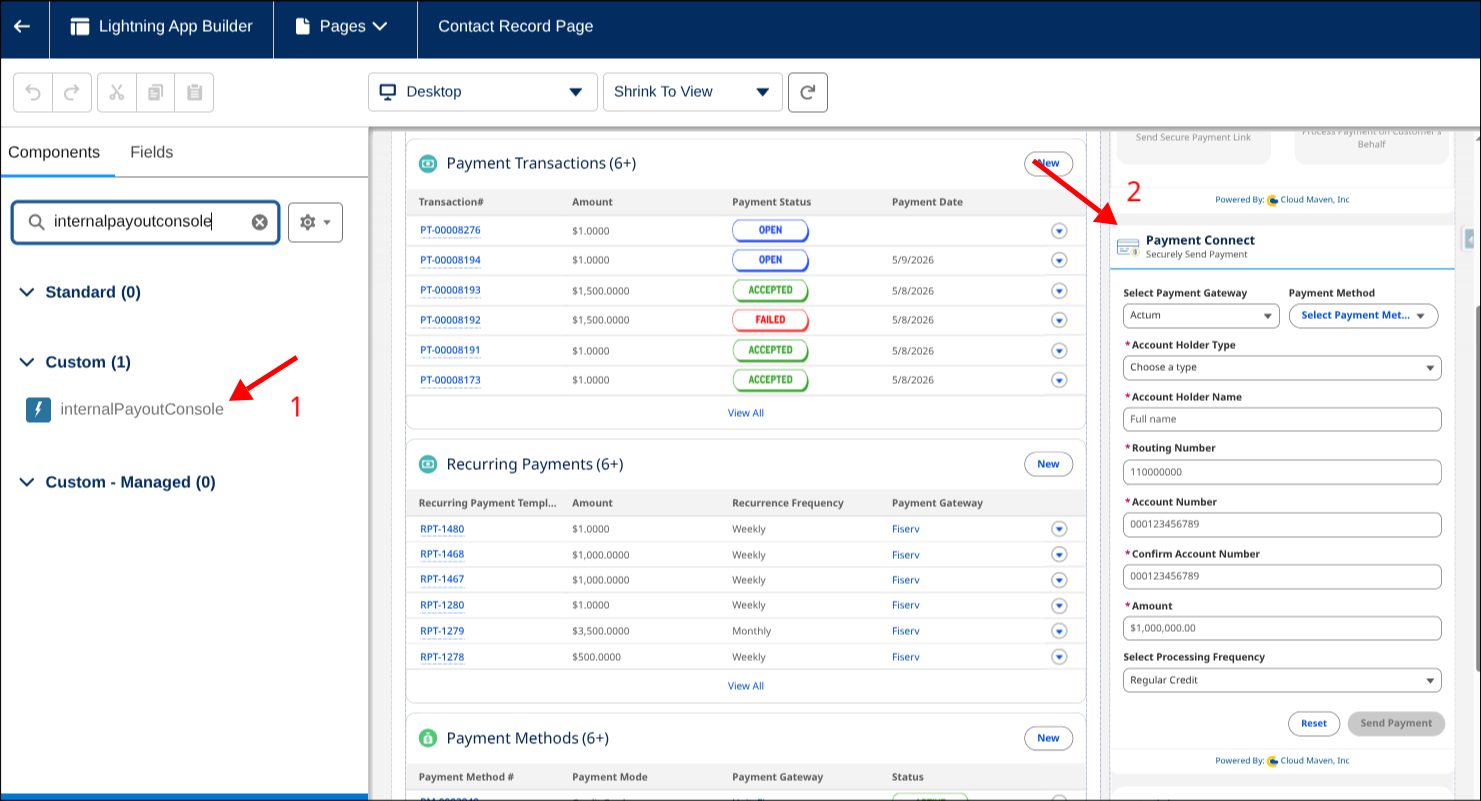Click the Account Holder Name field
Screen dimensions: 1481x801
(x=1282, y=419)
